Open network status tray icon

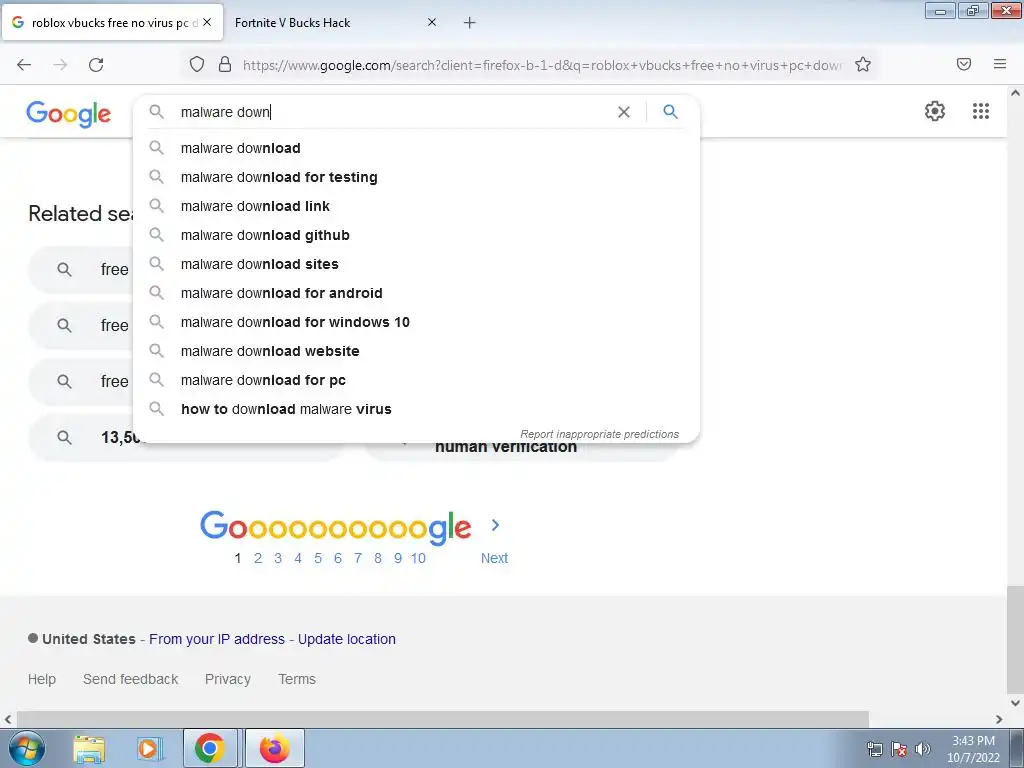[874, 749]
